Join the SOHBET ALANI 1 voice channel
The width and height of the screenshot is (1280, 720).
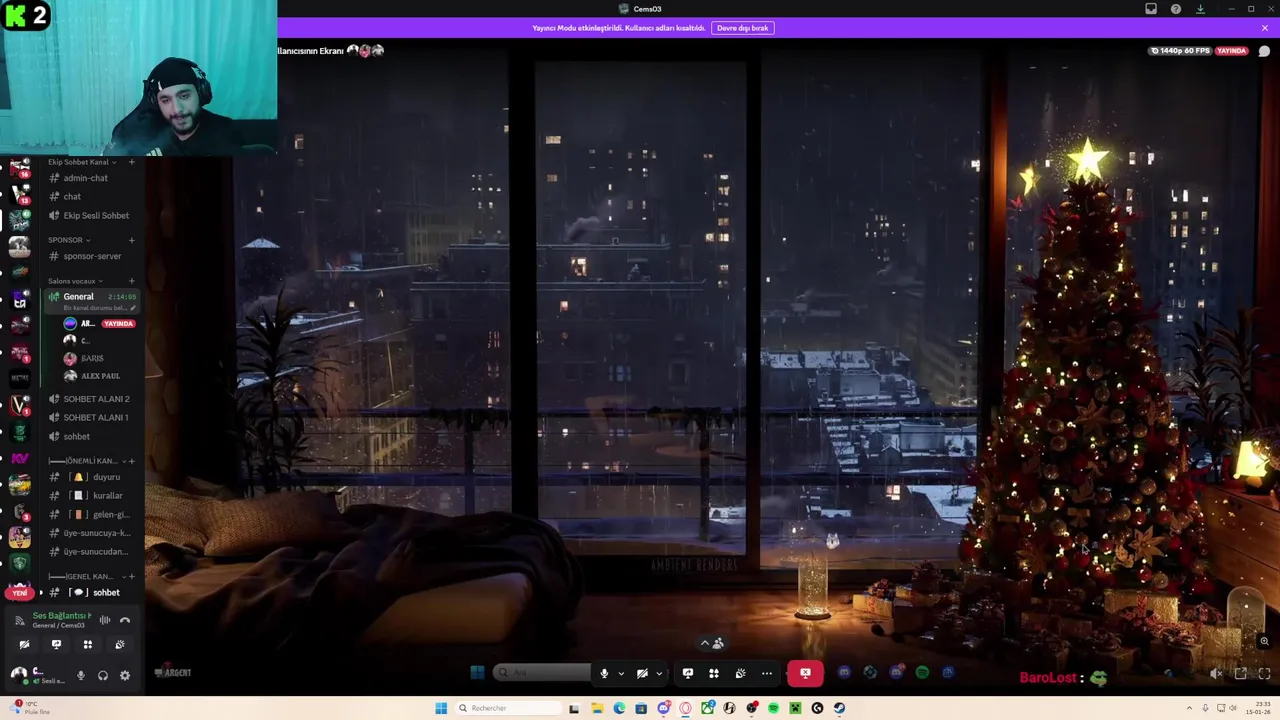(90, 418)
